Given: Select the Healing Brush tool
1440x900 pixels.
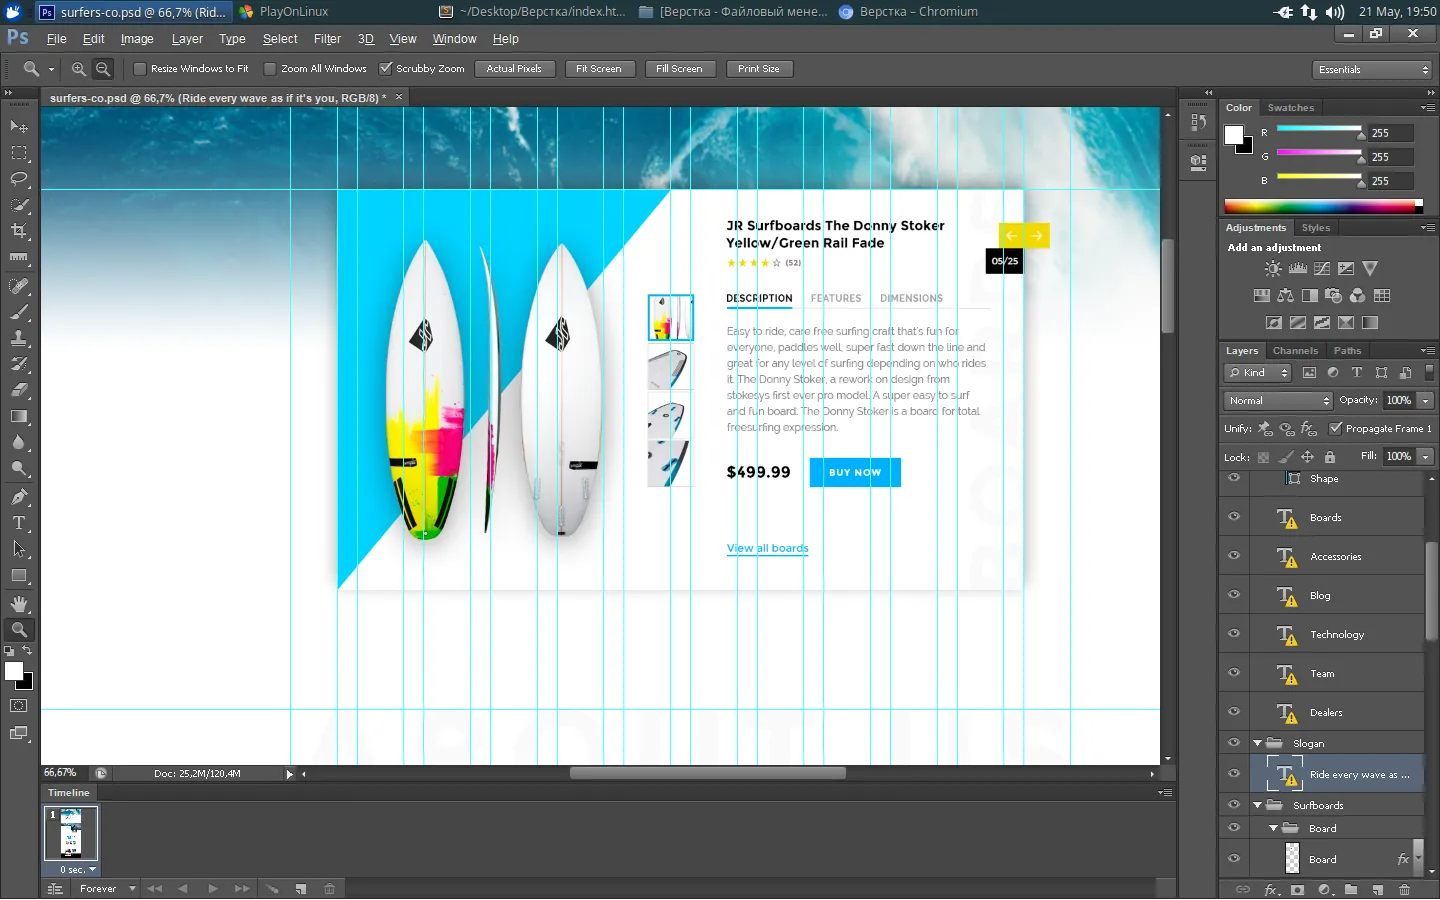Looking at the screenshot, I should 19,286.
